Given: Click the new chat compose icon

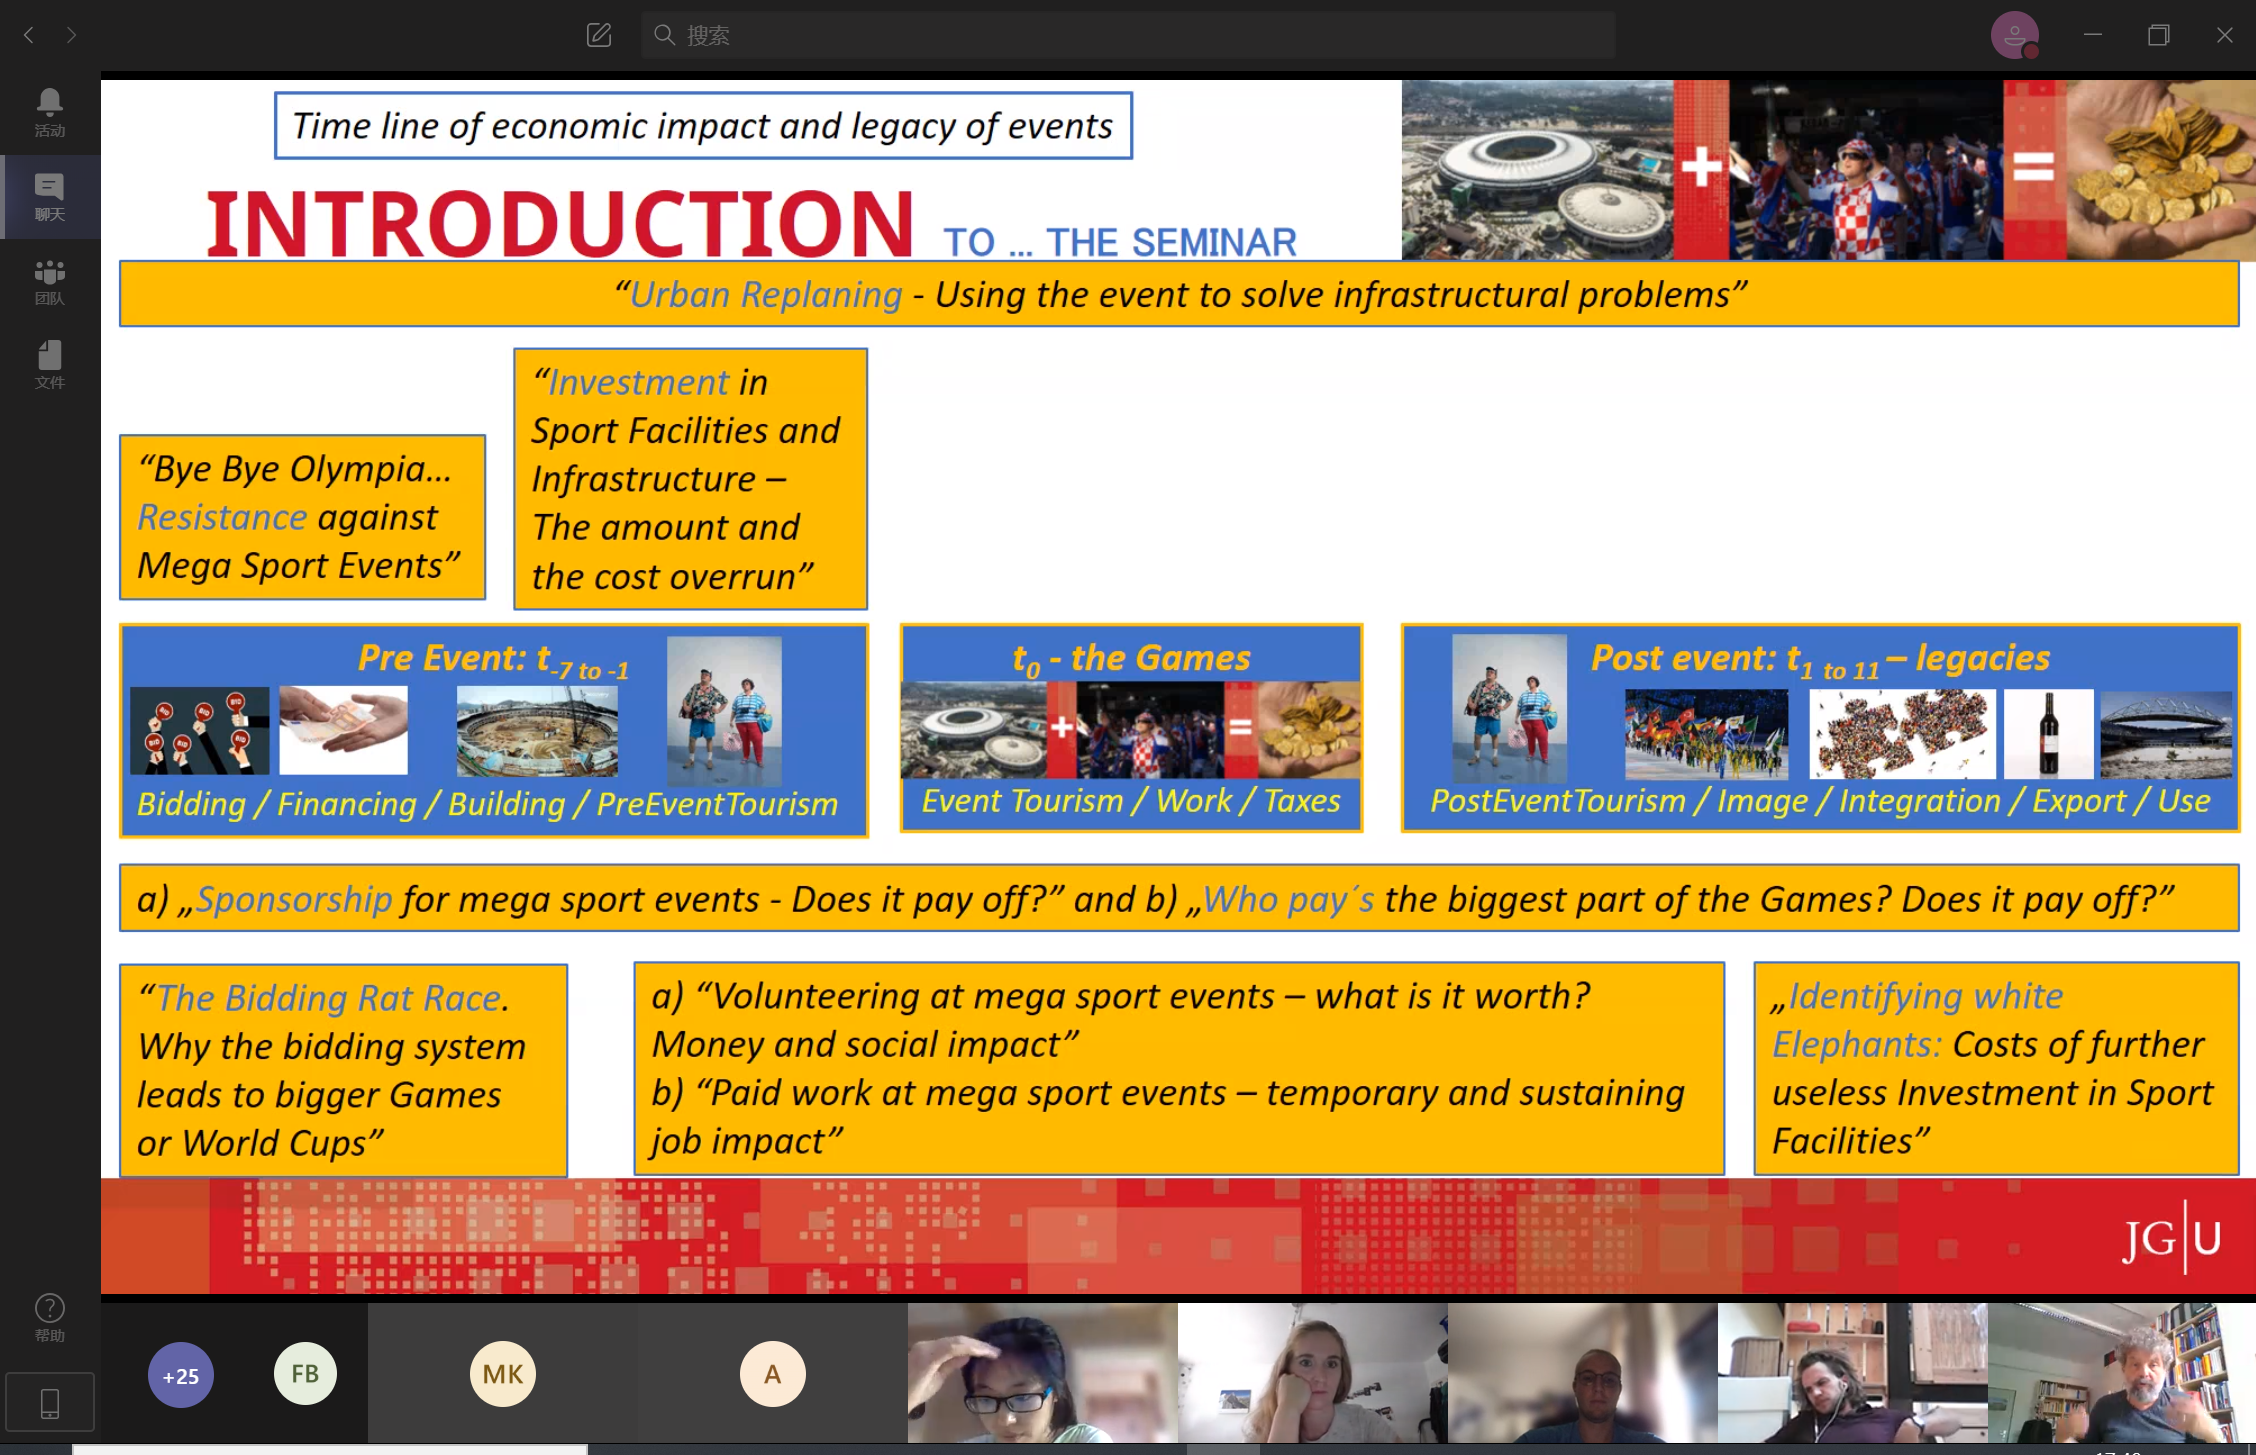Looking at the screenshot, I should tap(598, 35).
